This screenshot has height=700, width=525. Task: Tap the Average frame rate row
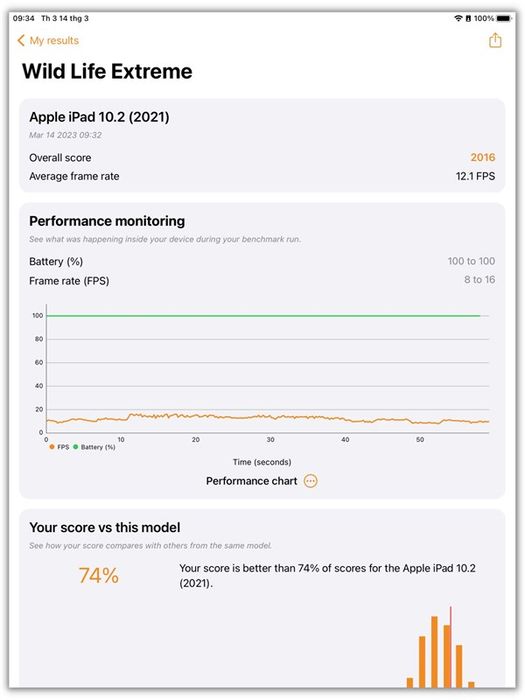point(262,176)
